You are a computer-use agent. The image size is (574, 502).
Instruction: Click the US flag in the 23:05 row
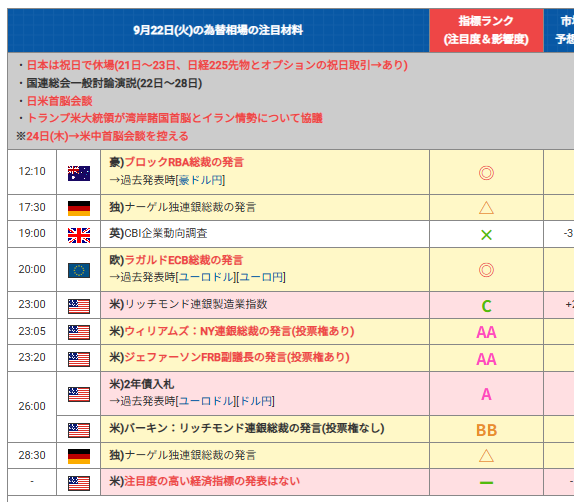79,332
